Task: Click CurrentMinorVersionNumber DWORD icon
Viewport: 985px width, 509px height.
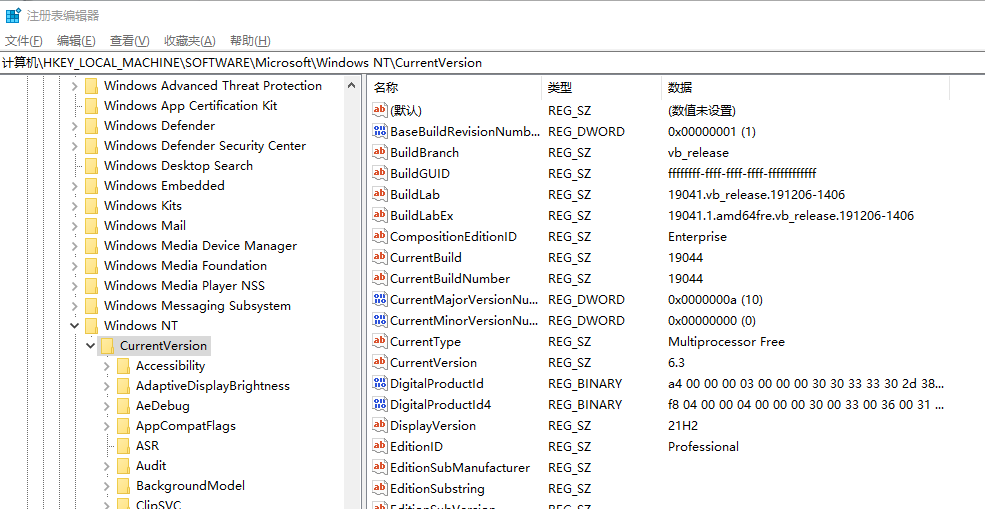Action: coord(380,320)
